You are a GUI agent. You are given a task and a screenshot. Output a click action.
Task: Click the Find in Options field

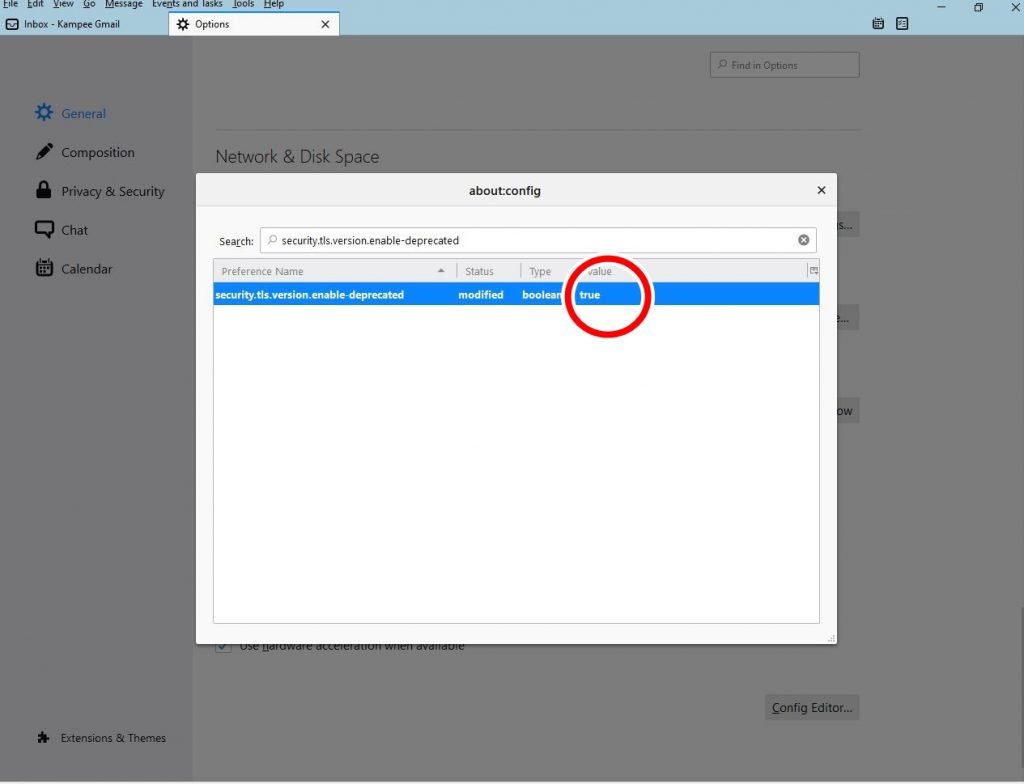pos(785,65)
